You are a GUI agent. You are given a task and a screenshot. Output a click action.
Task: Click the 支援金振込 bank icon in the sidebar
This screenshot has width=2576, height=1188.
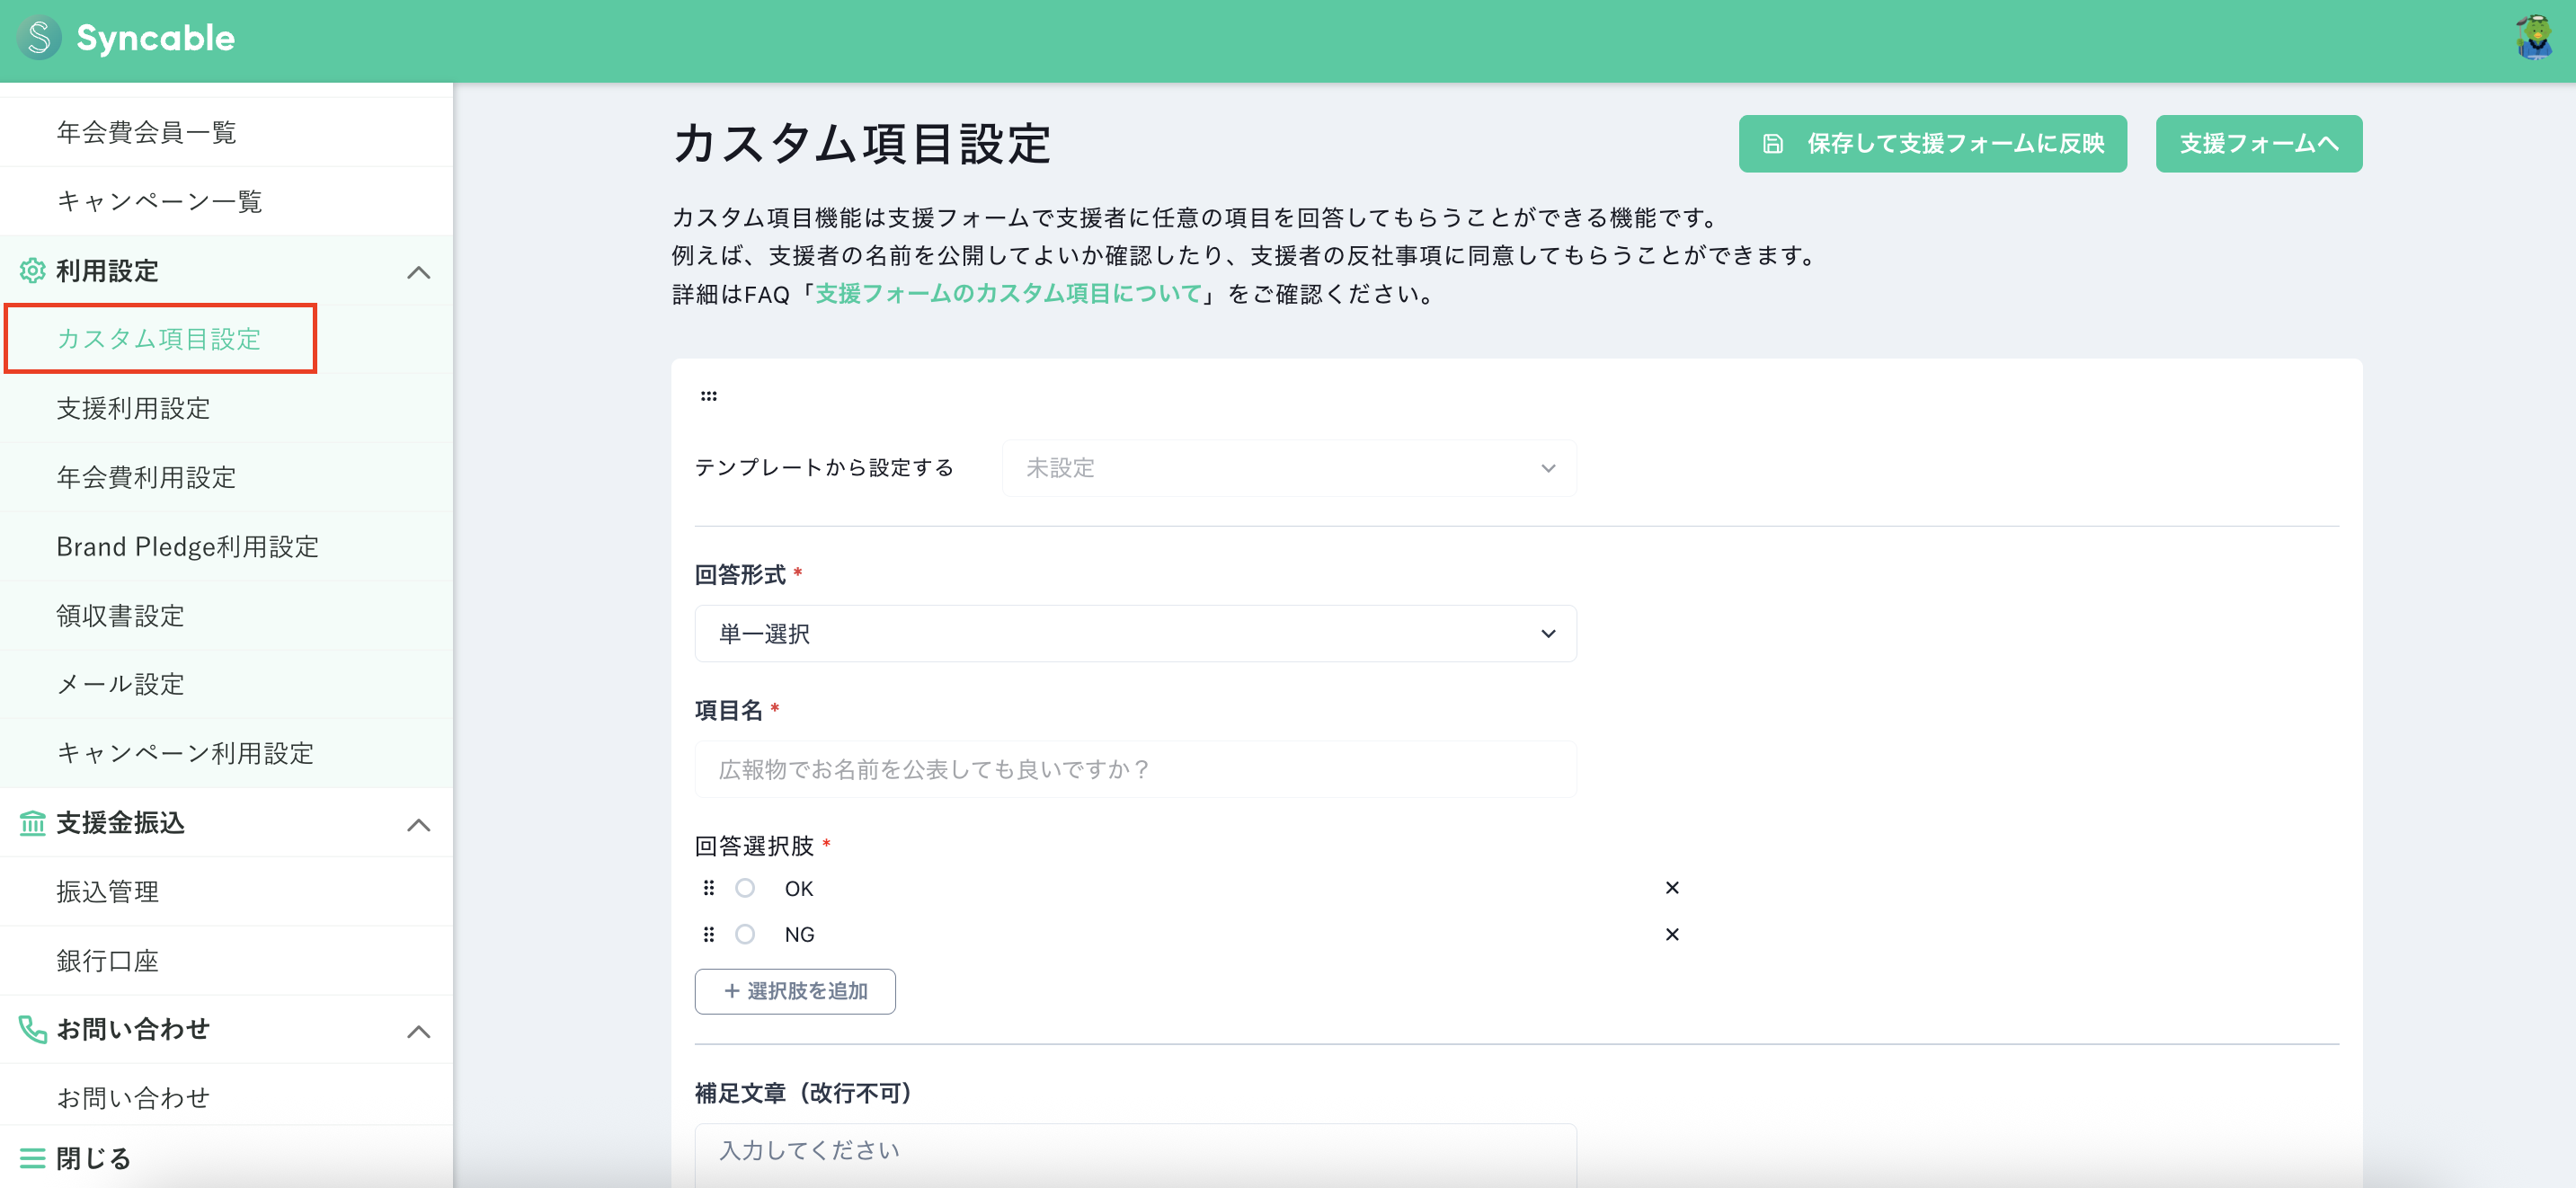coord(31,823)
